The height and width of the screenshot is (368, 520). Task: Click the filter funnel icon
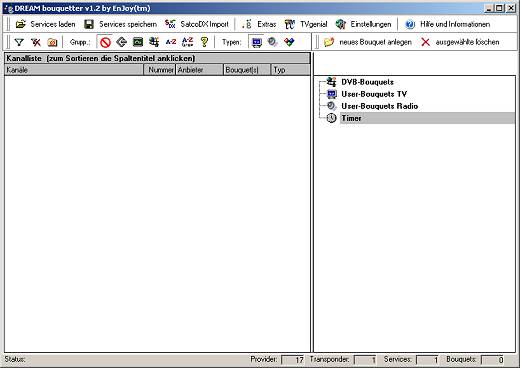click(x=19, y=42)
